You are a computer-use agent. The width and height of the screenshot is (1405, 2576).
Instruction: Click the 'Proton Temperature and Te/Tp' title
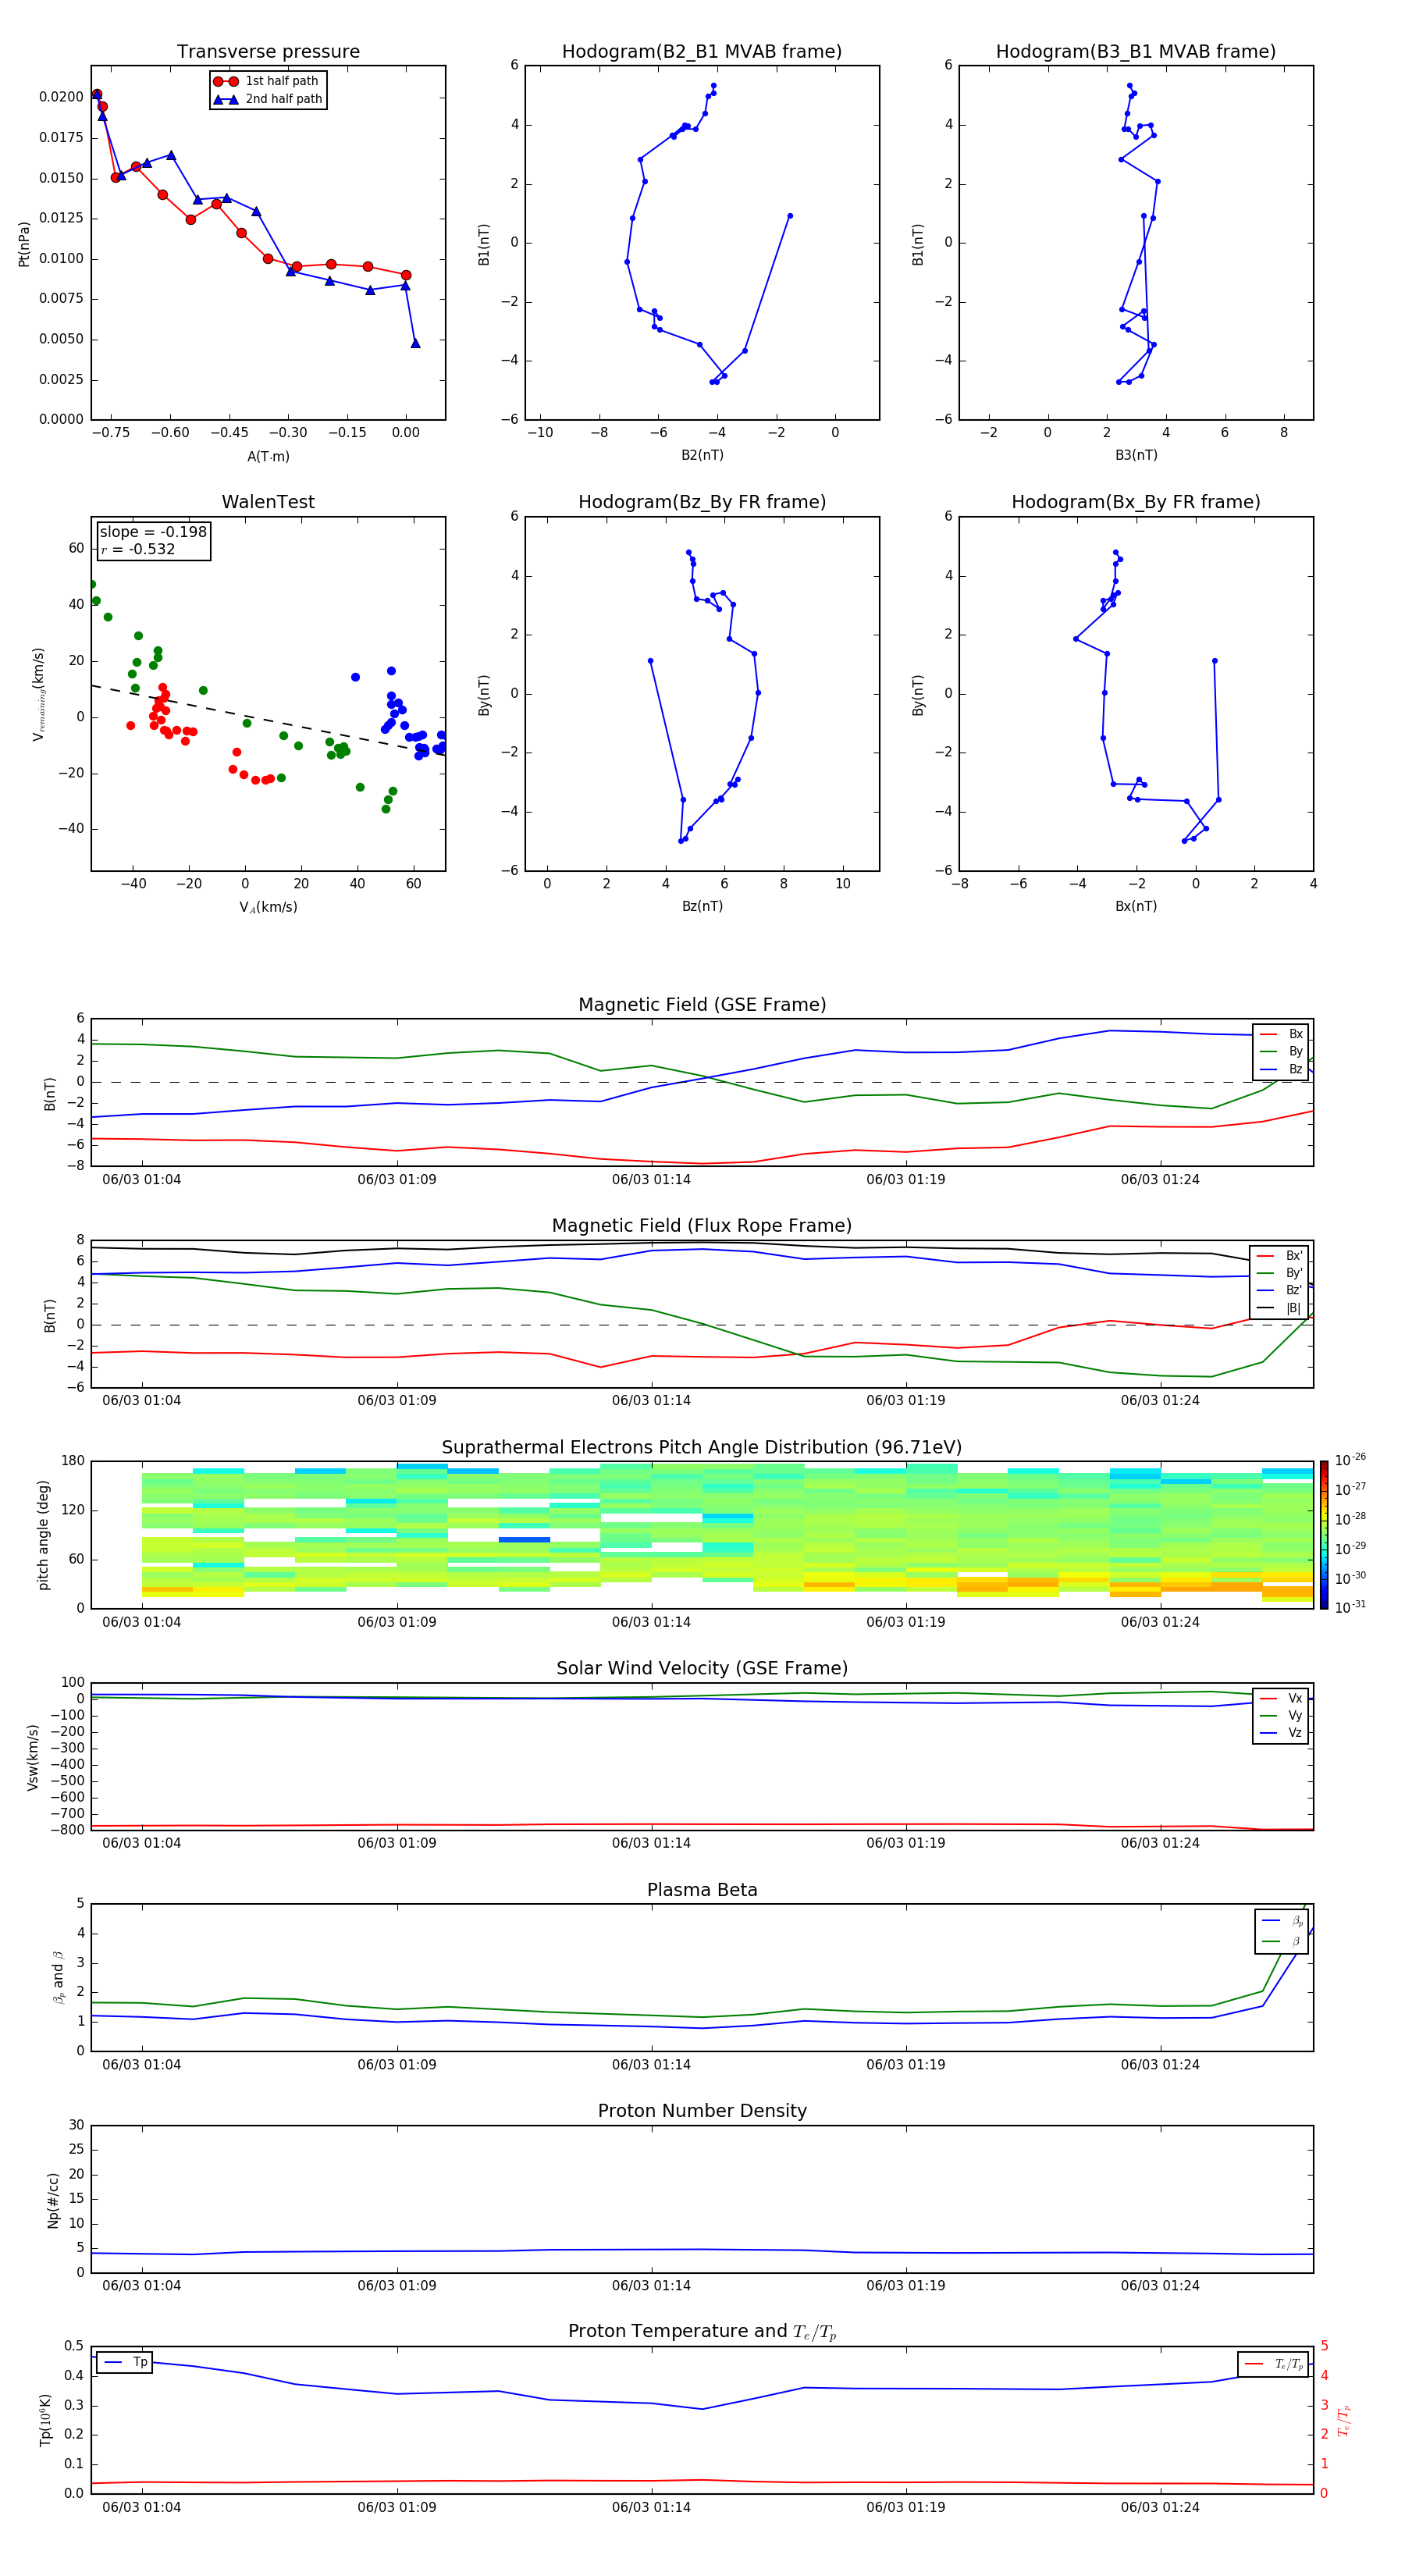tap(702, 2332)
